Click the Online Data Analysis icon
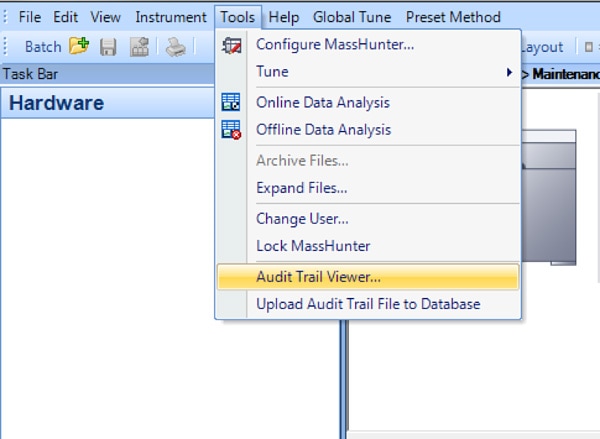 point(231,102)
